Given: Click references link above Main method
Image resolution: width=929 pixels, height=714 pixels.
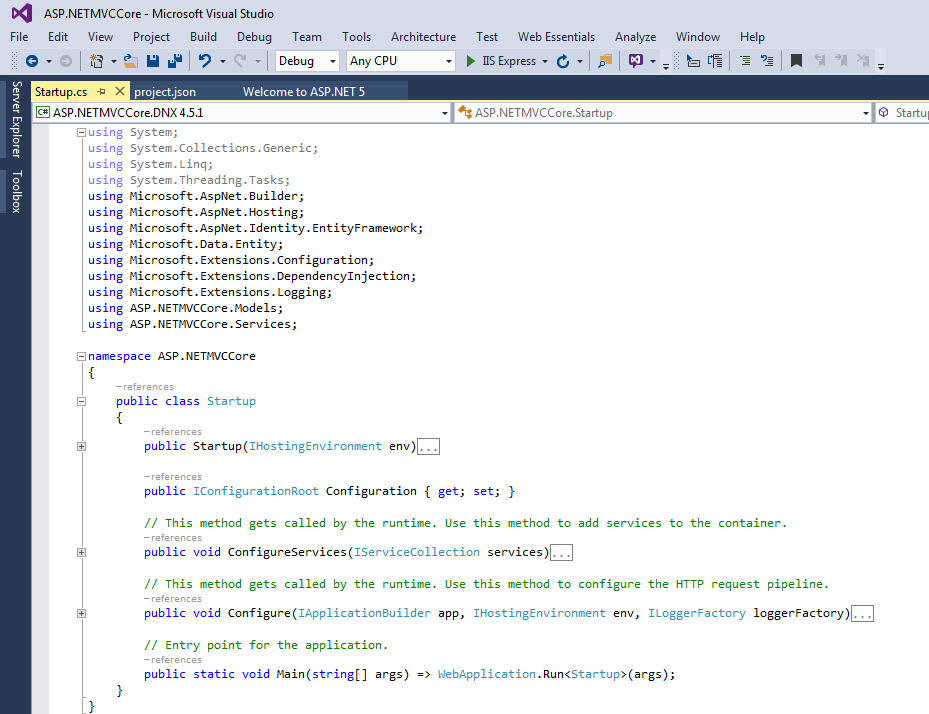Looking at the screenshot, I should pos(172,660).
